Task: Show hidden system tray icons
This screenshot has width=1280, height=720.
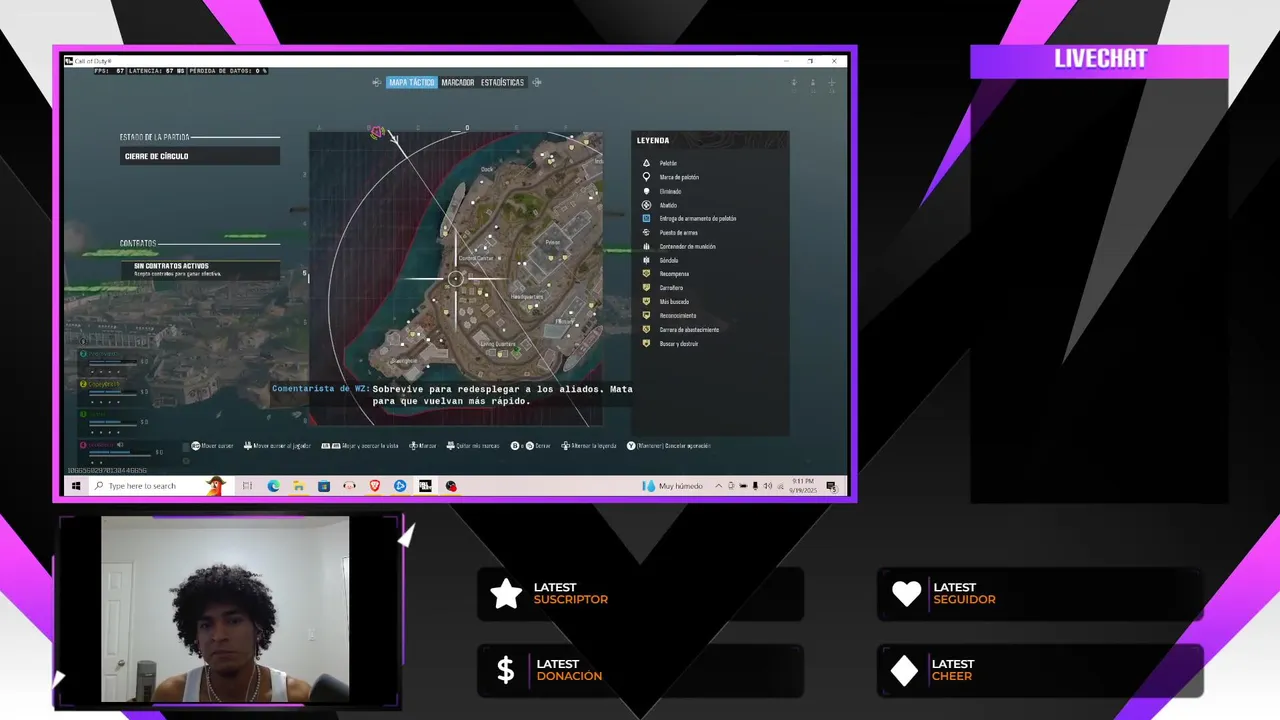Action: point(717,486)
